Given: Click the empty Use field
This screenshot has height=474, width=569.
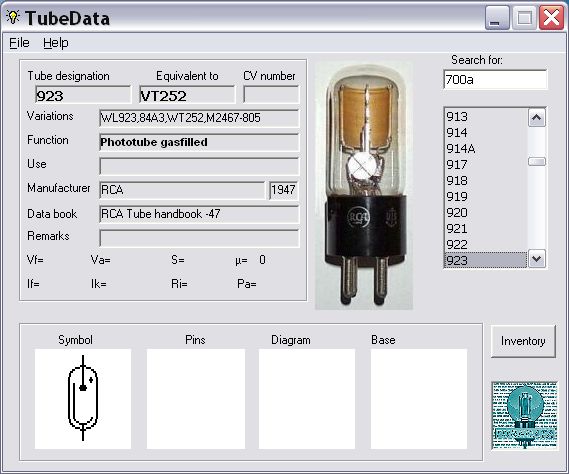Looking at the screenshot, I should point(199,166).
